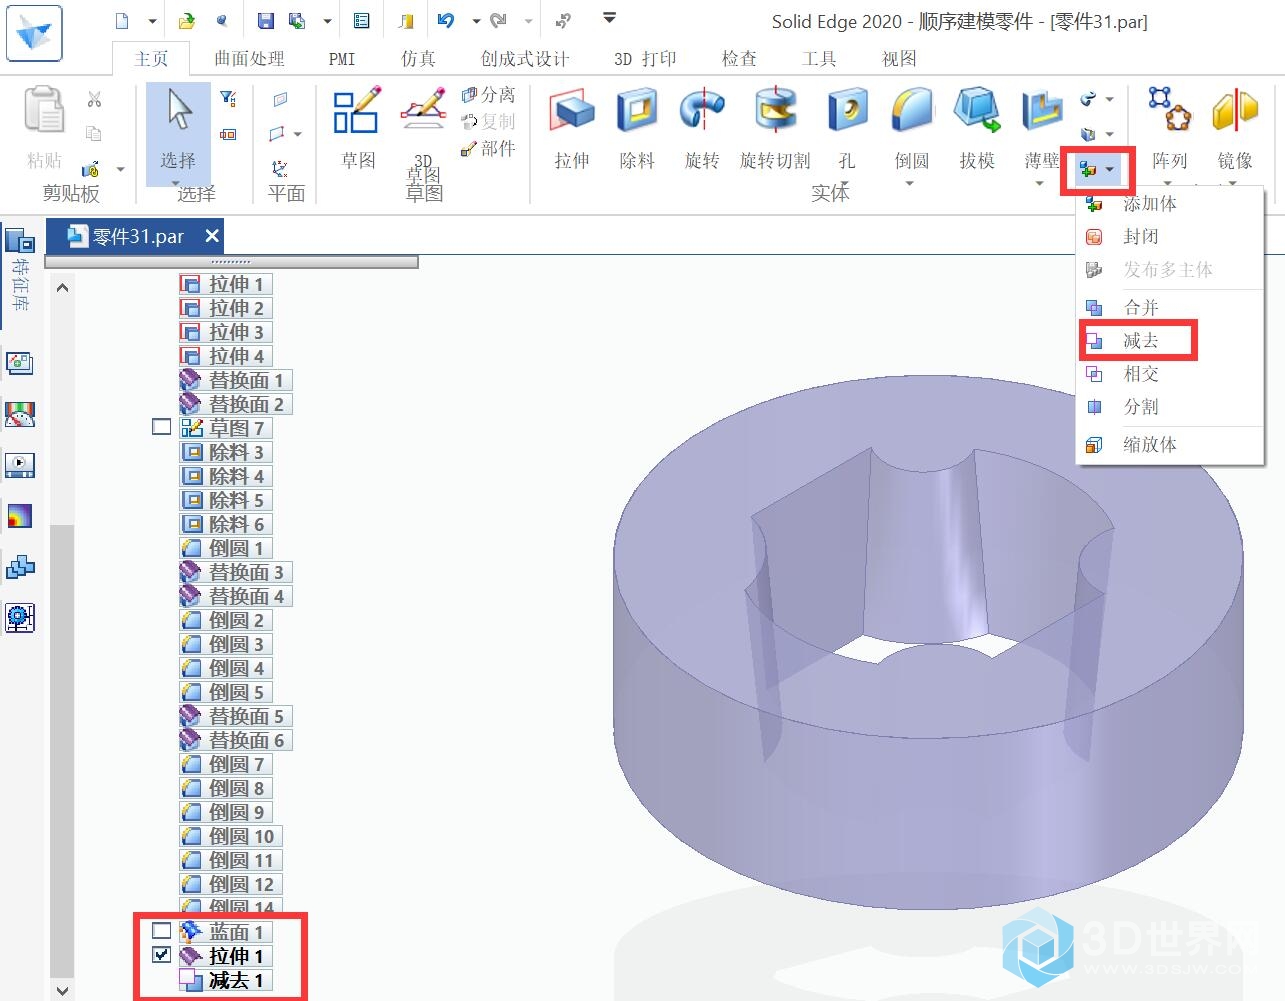This screenshot has height=1001, width=1285.
Task: Click the New document icon
Action: [122, 21]
